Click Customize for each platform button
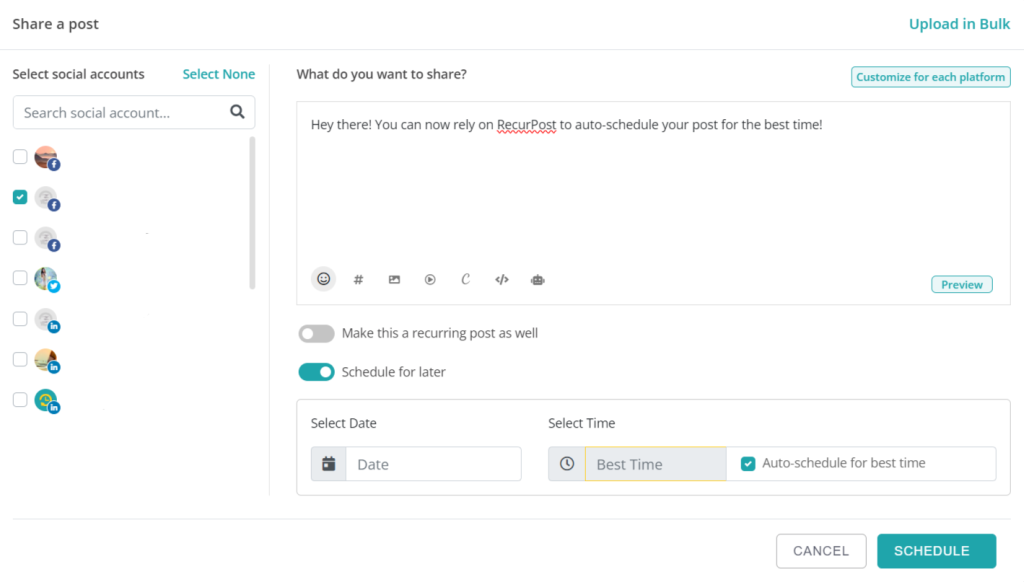 931,77
